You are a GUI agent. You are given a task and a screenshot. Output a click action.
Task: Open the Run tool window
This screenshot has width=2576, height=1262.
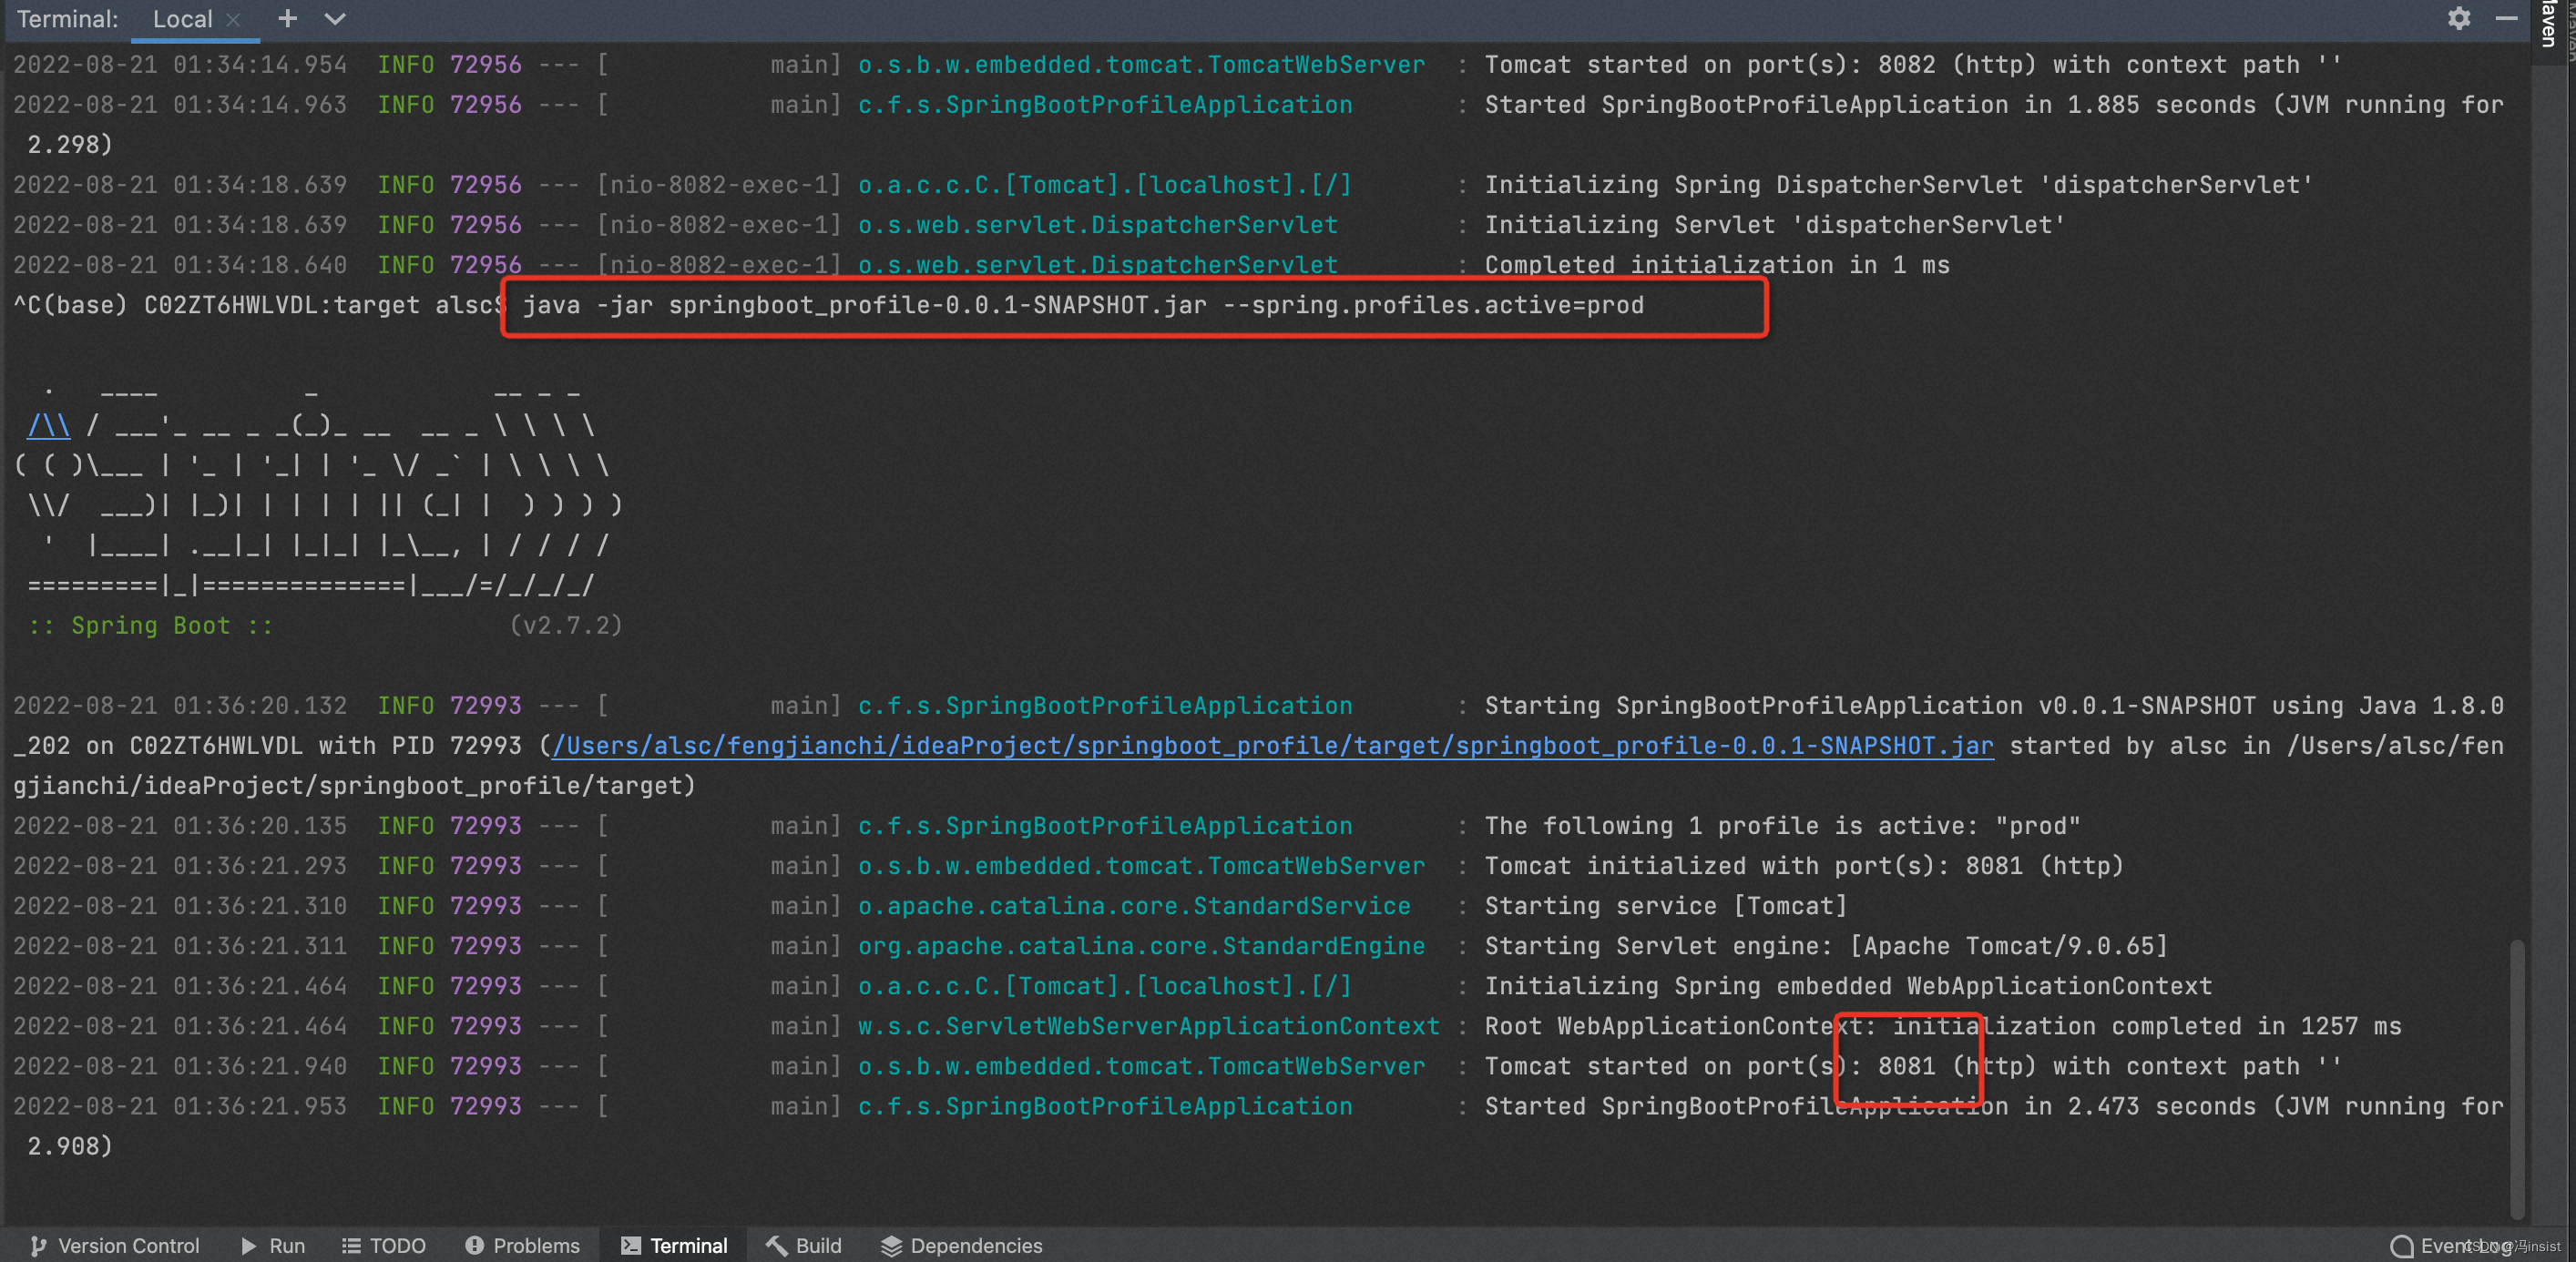(273, 1245)
